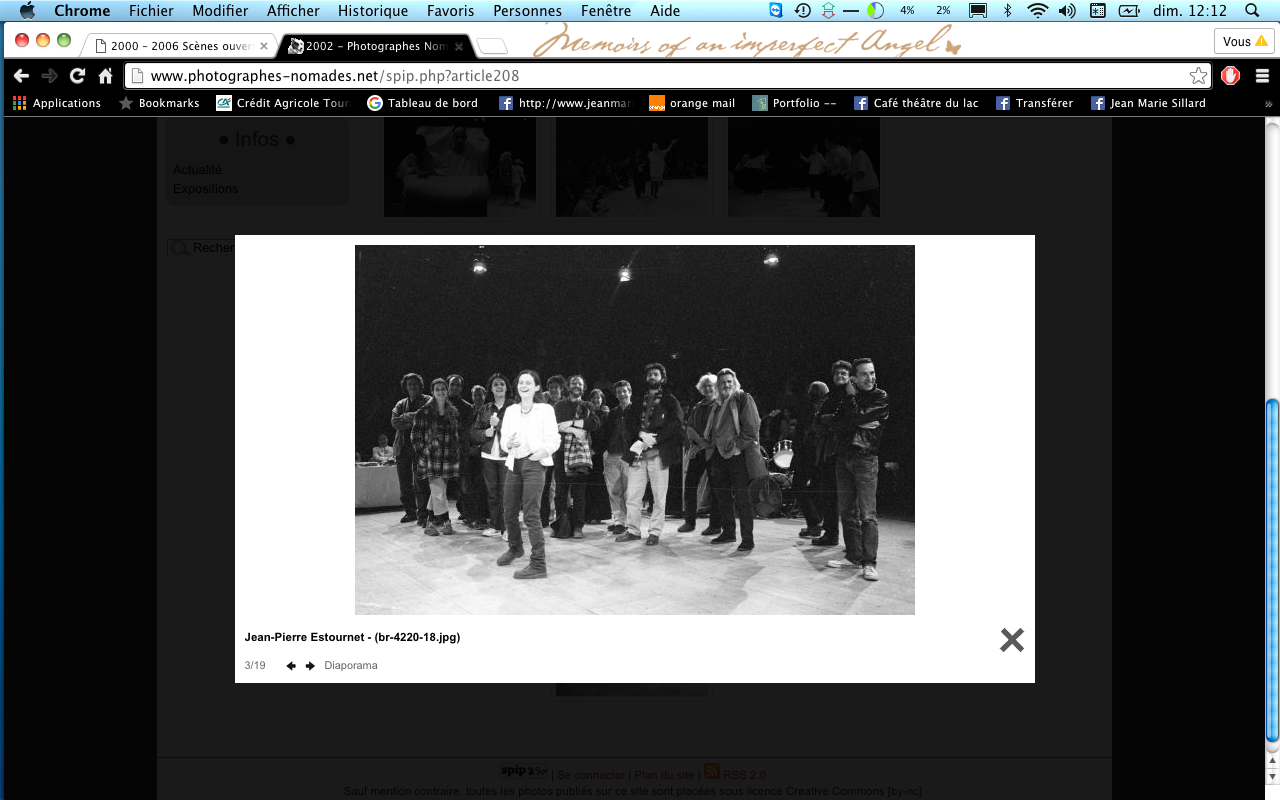Open the Chrome application menu
This screenshot has width=1280, height=800.
click(x=82, y=11)
